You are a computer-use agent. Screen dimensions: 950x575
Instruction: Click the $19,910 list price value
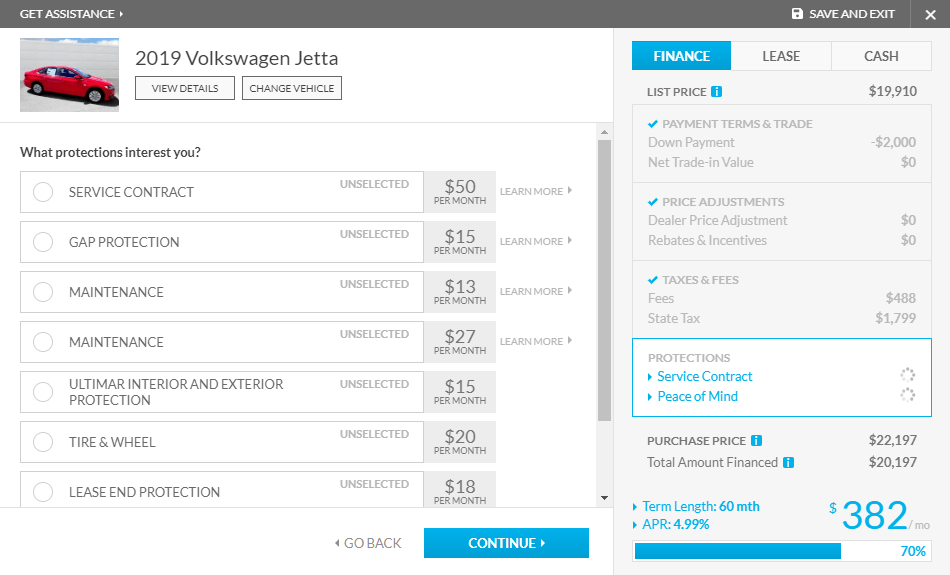pos(893,91)
